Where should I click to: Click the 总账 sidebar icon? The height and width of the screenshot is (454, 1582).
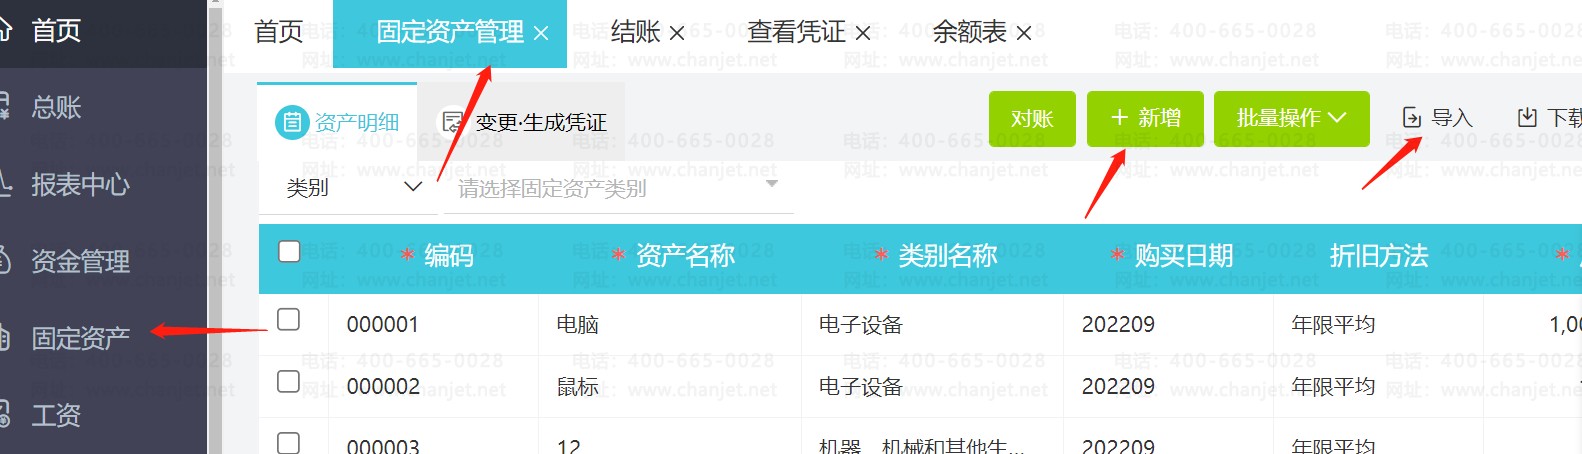5,107
